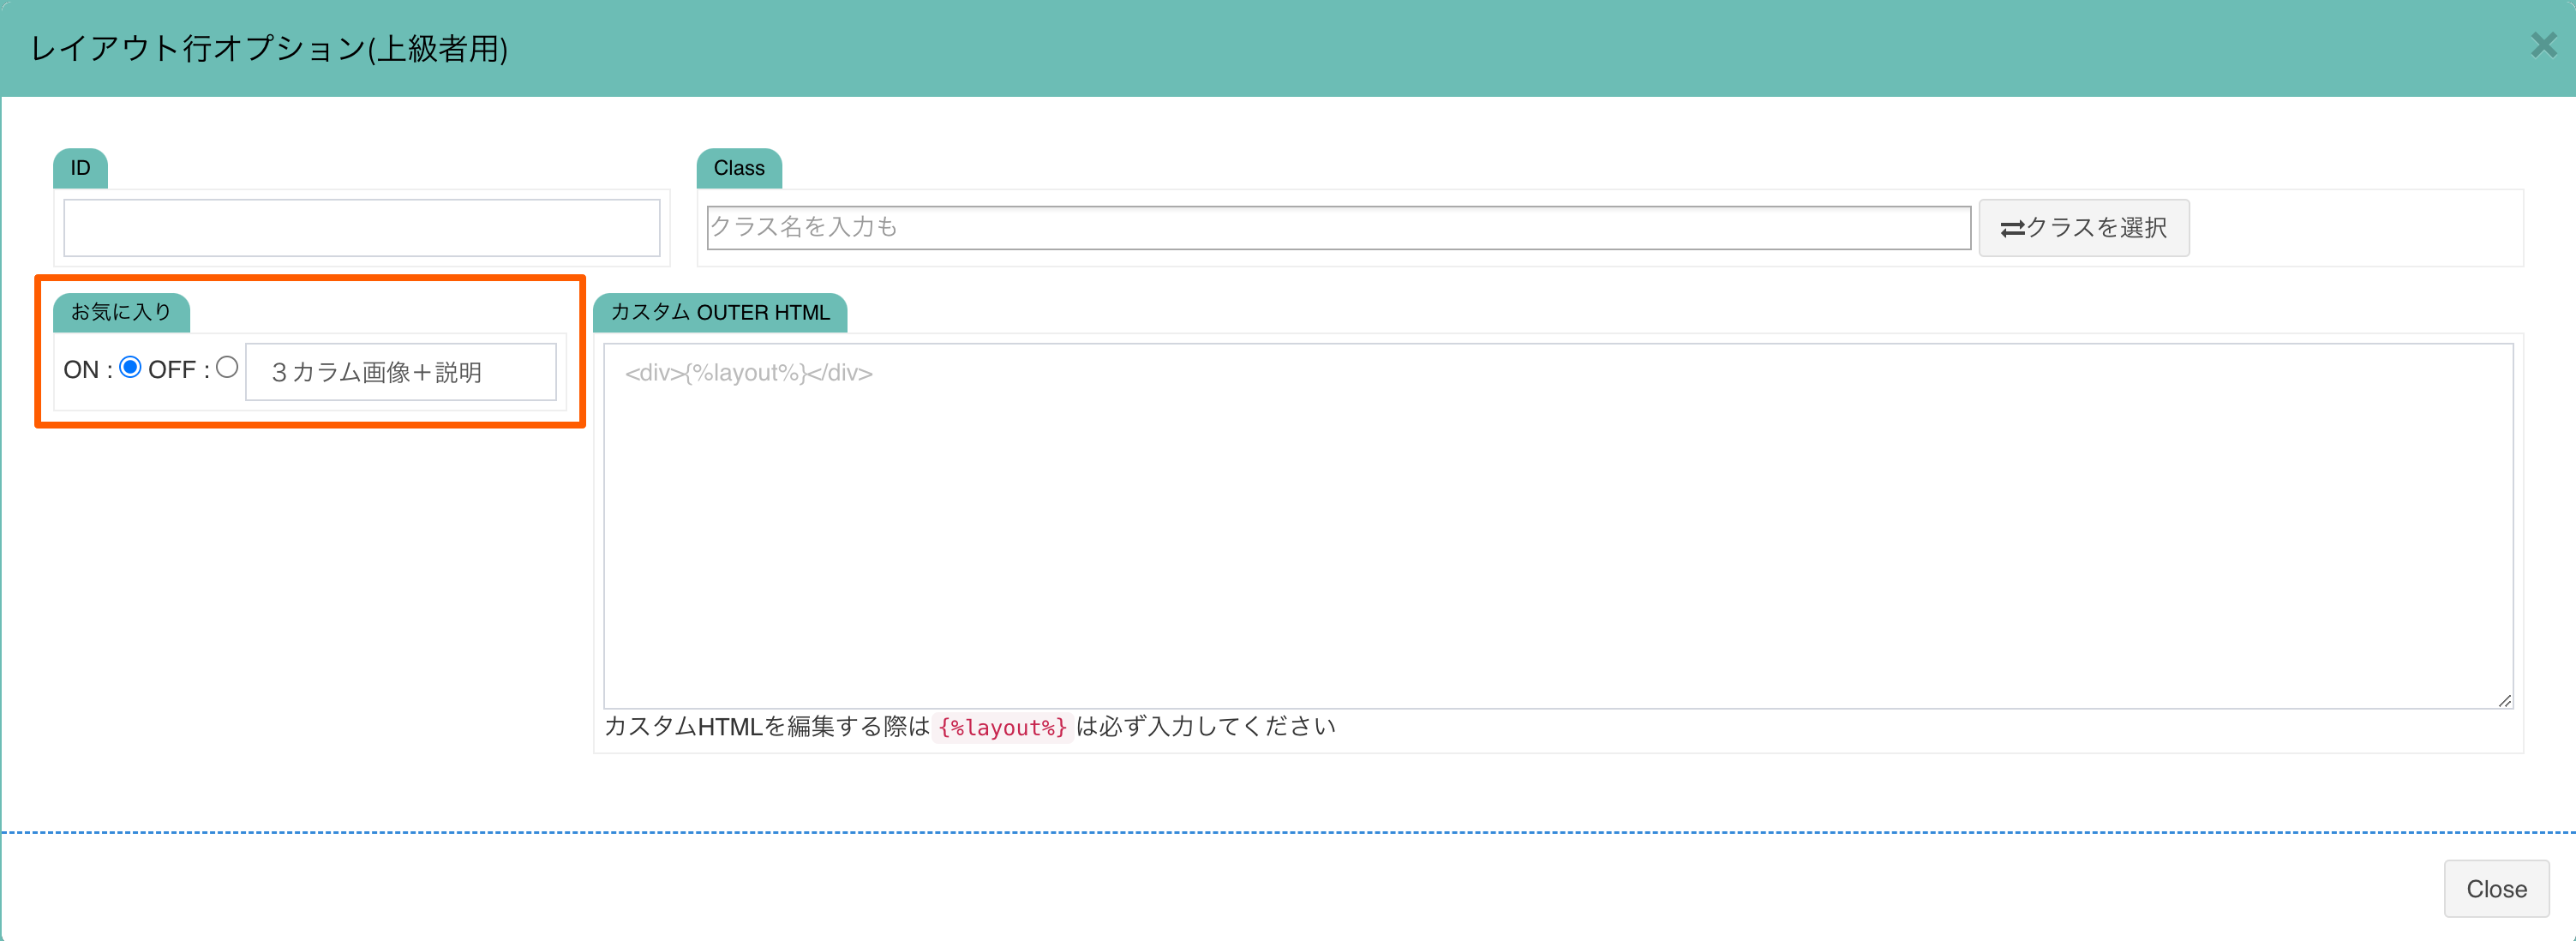2576x941 pixels.
Task: Select the ON radio for お気に入り
Action: (130, 367)
